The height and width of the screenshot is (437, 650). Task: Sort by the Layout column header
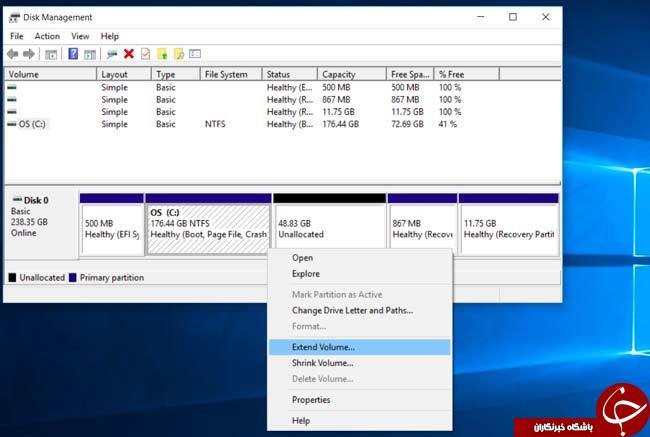point(124,74)
